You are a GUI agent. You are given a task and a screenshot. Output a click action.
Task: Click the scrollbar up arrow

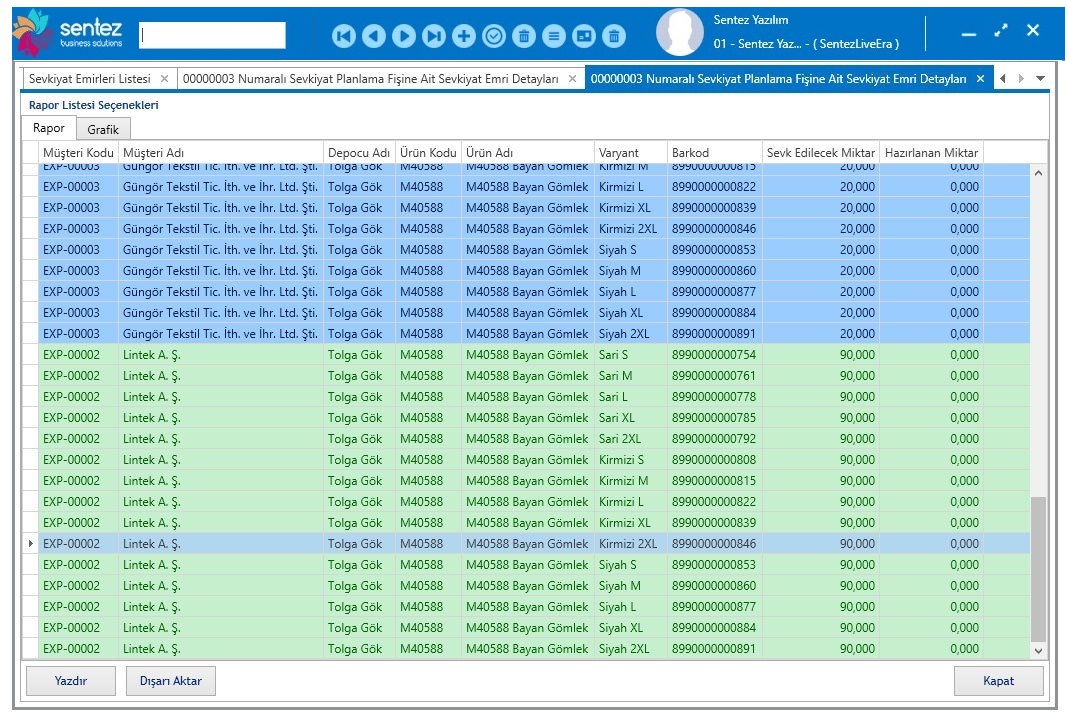point(1038,173)
